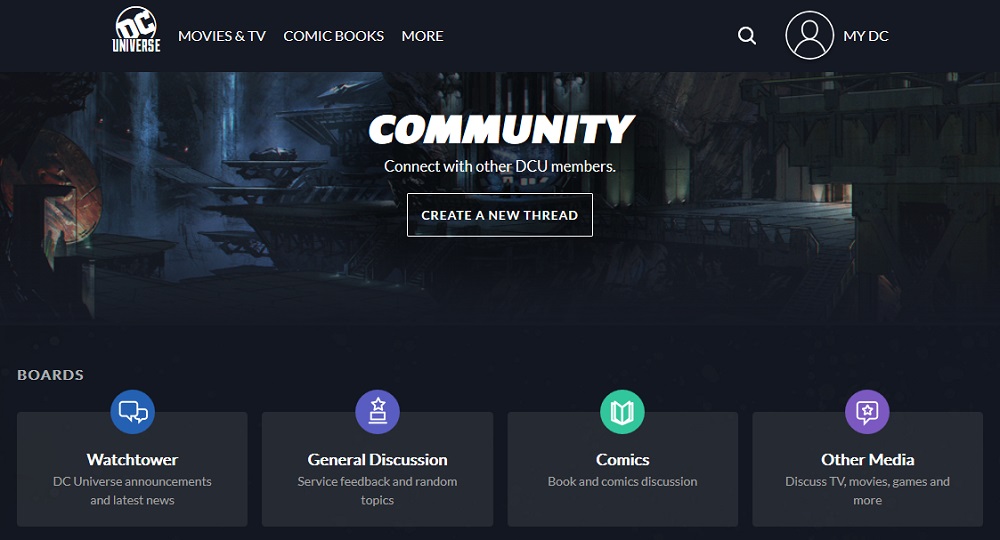Screen dimensions: 1000x540
Task: Click 'Discuss TV, movies, games and more' text
Action: [867, 491]
